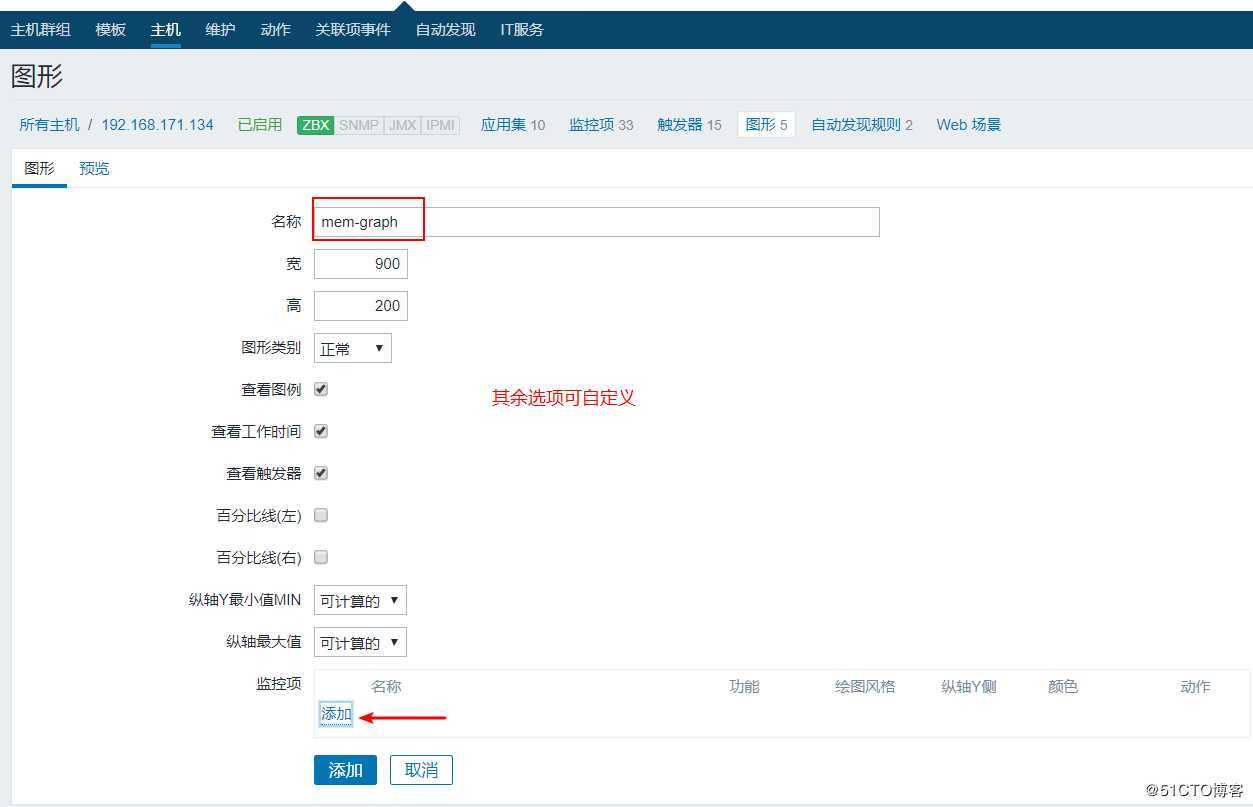This screenshot has width=1253, height=807.
Task: Click 添加 to add a monitoring item
Action: pyautogui.click(x=334, y=713)
